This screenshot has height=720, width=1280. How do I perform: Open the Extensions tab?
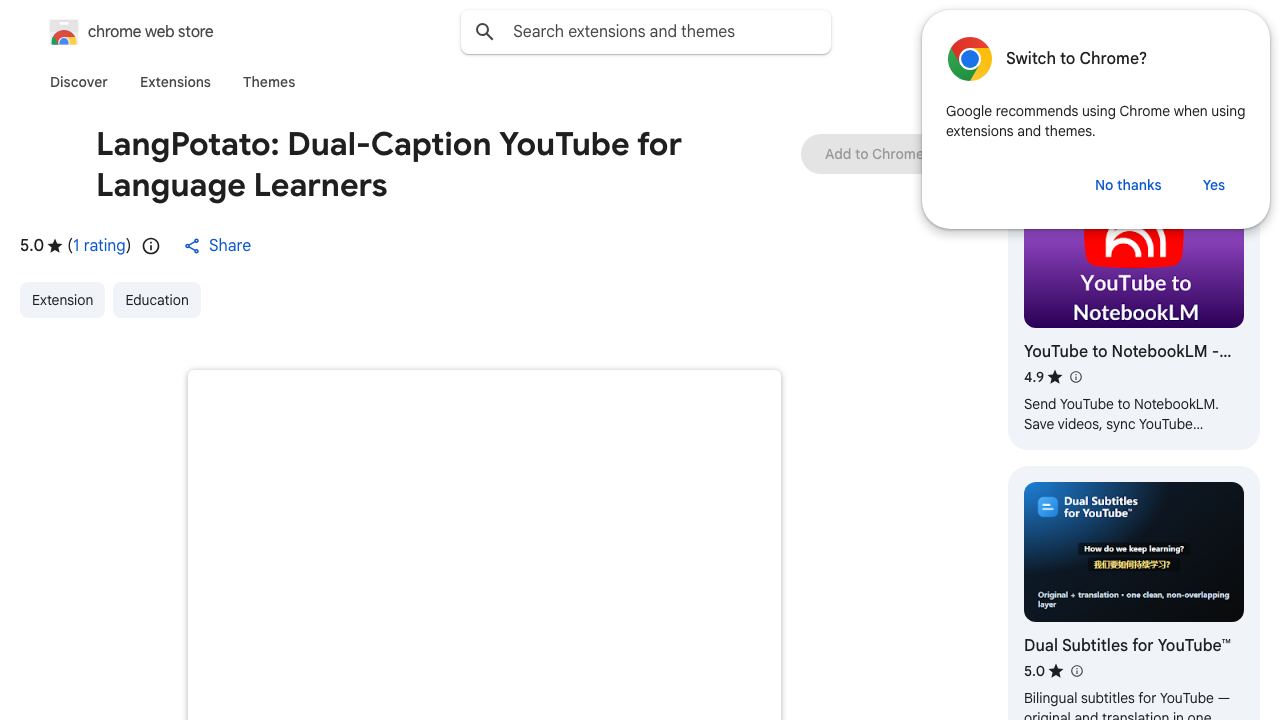(175, 82)
